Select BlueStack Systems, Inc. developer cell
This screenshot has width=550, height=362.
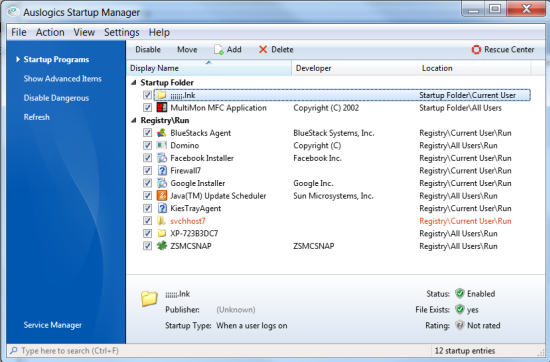tap(334, 133)
